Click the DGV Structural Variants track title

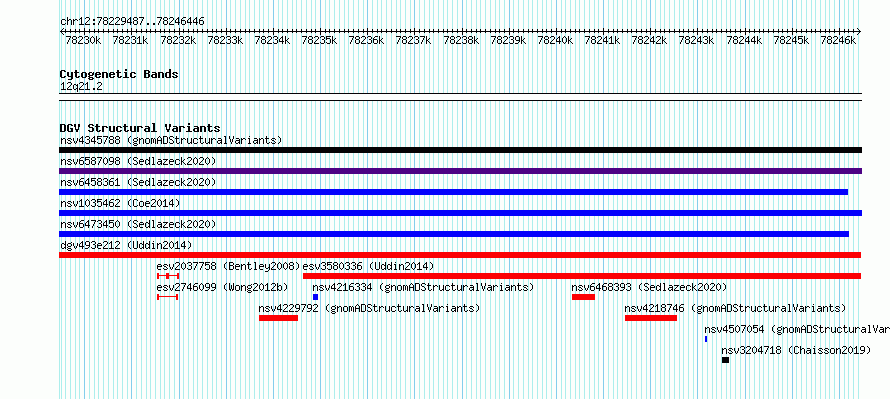tap(140, 128)
